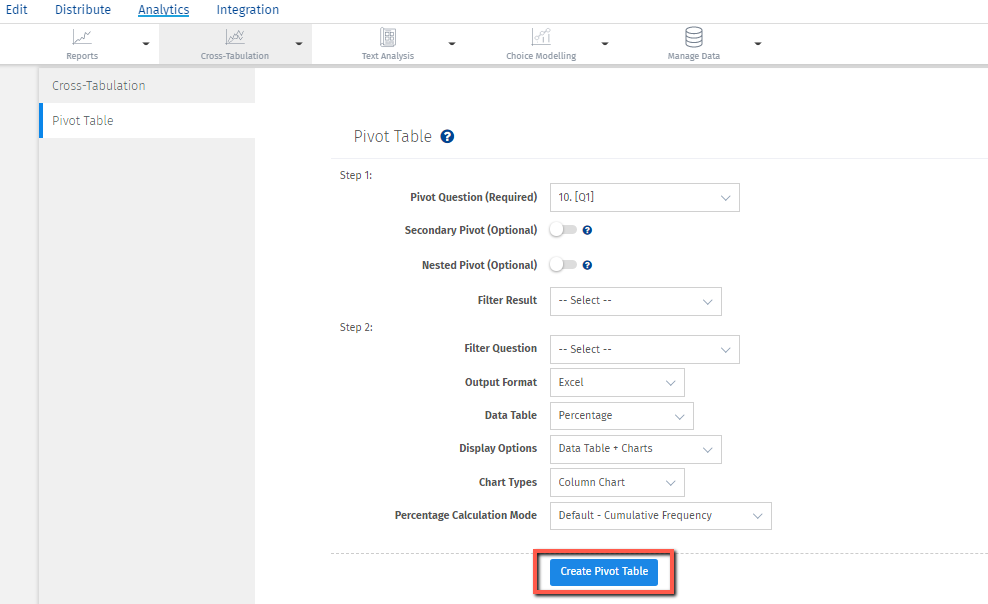Open the Percentage Calculation Mode dropdown
This screenshot has width=988, height=604.
point(660,516)
